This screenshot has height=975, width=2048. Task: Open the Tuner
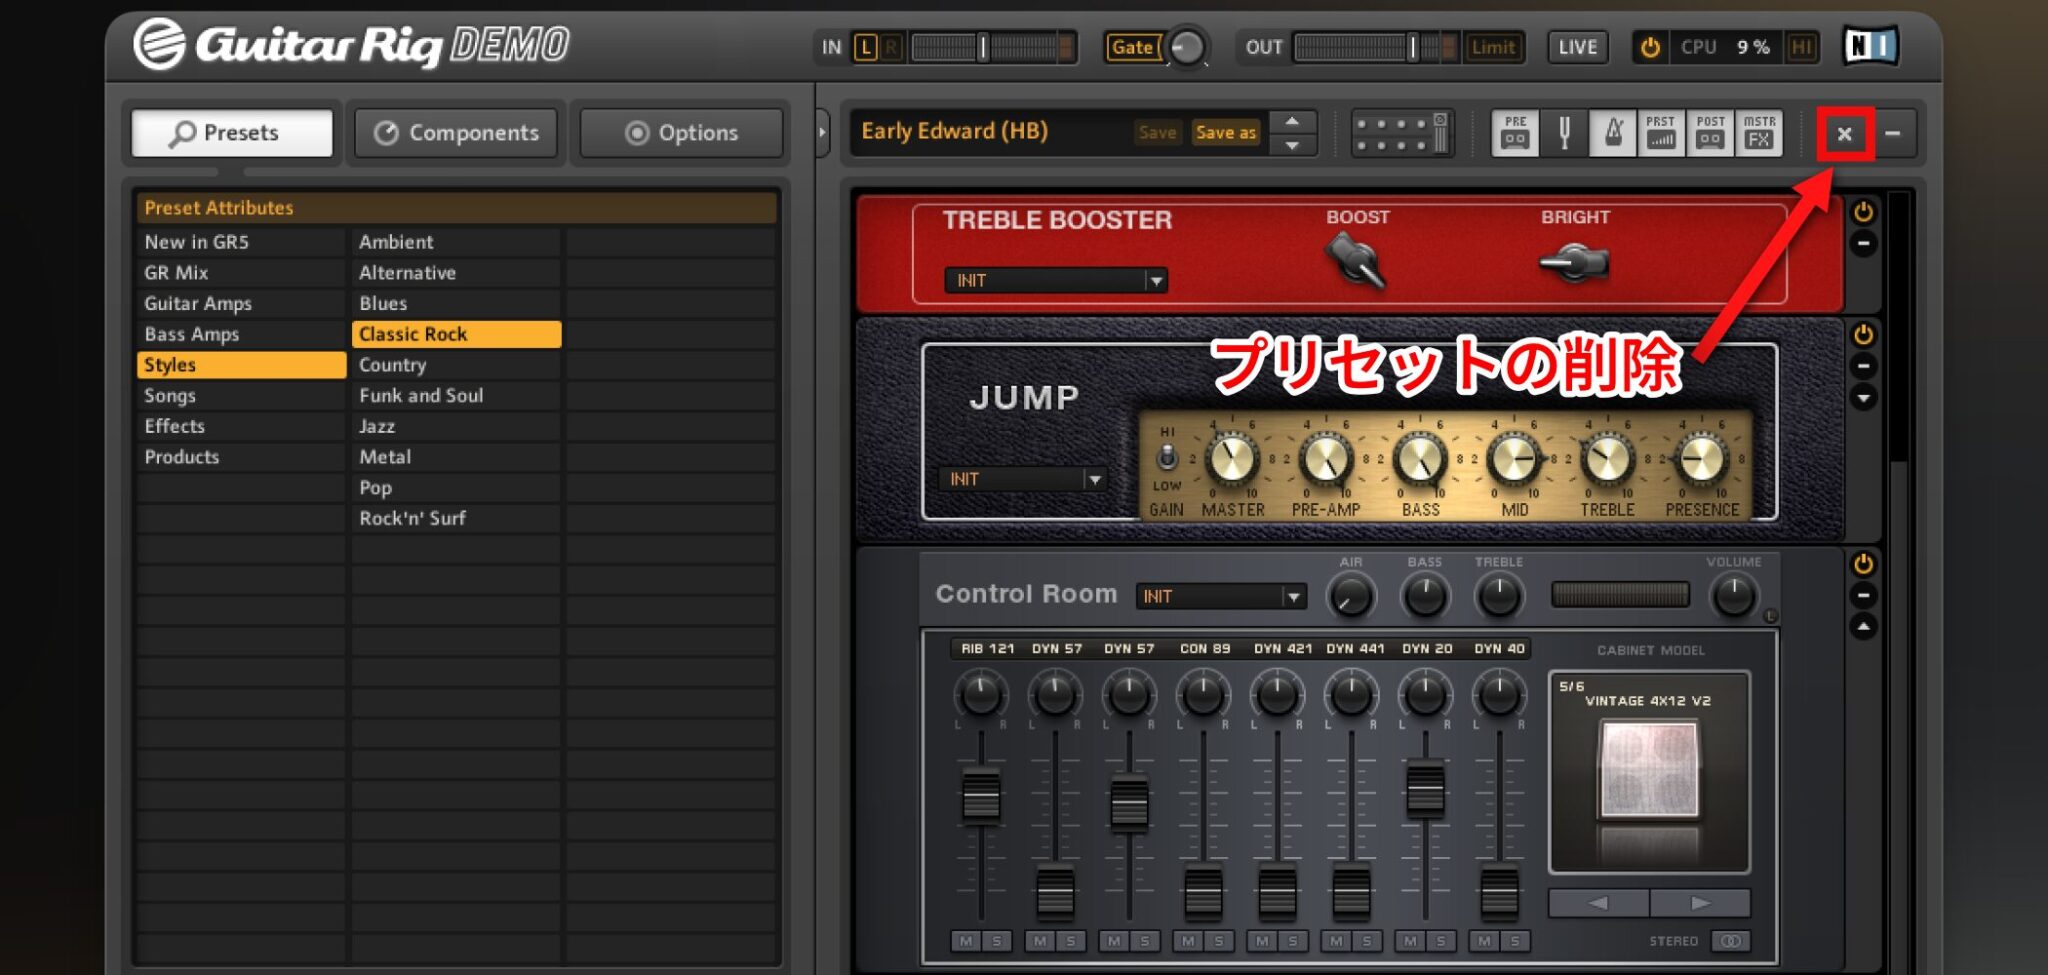1564,133
